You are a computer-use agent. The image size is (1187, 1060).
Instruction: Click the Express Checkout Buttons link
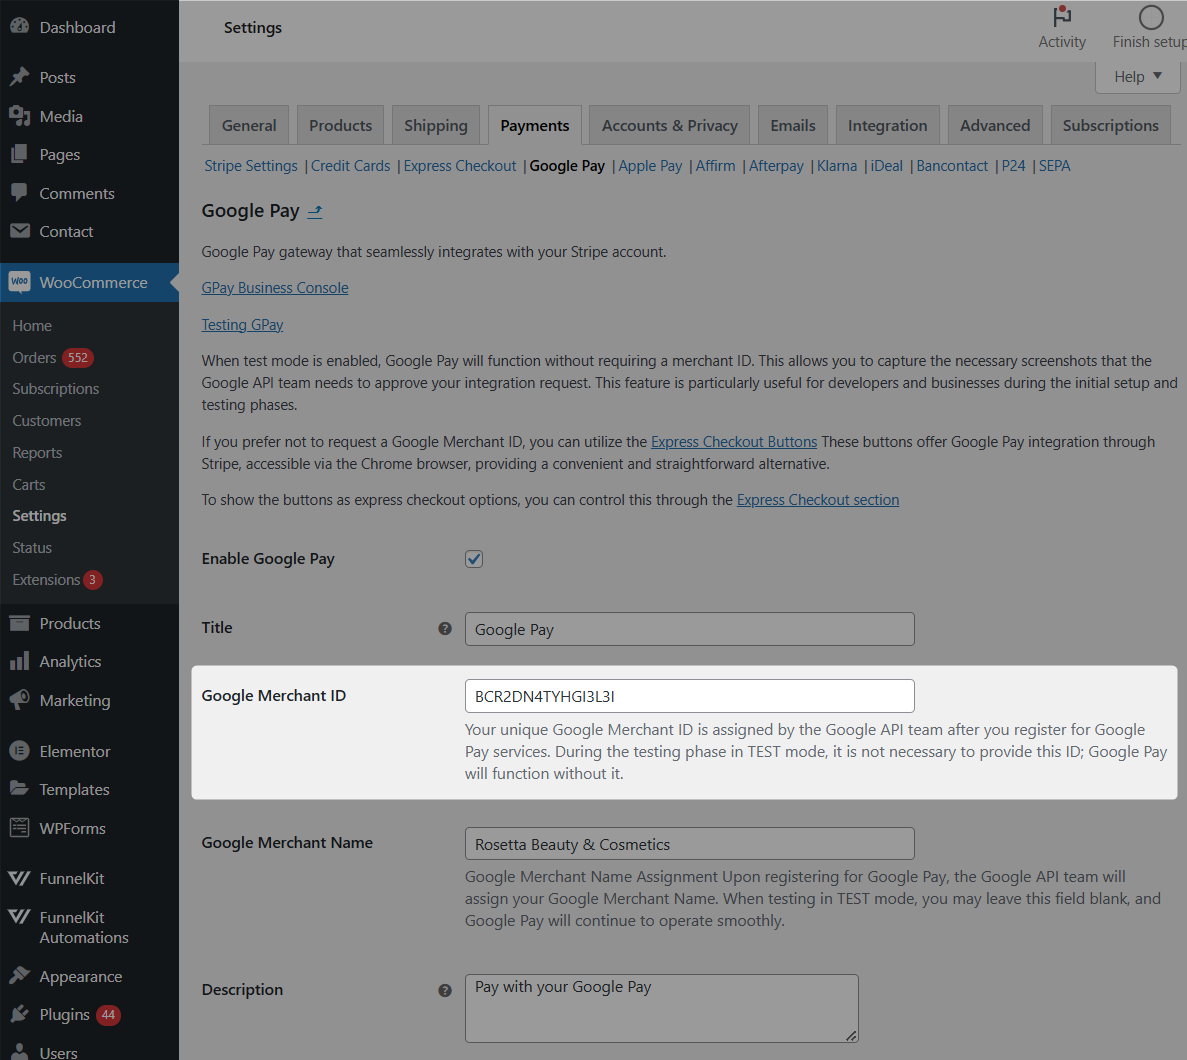(733, 442)
